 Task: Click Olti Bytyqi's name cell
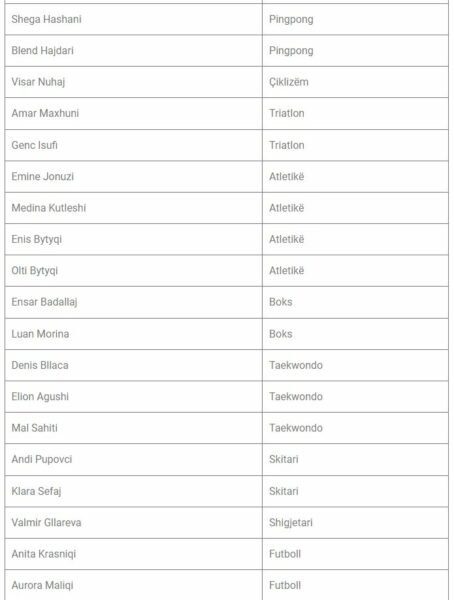(134, 271)
